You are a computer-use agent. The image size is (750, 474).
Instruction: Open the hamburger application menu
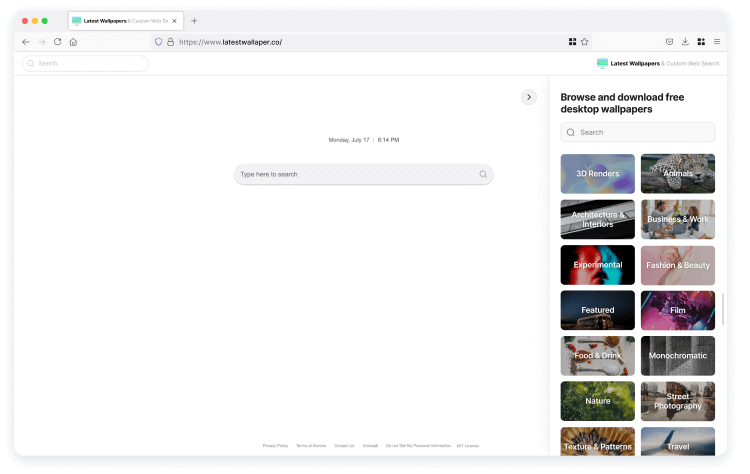tap(717, 42)
